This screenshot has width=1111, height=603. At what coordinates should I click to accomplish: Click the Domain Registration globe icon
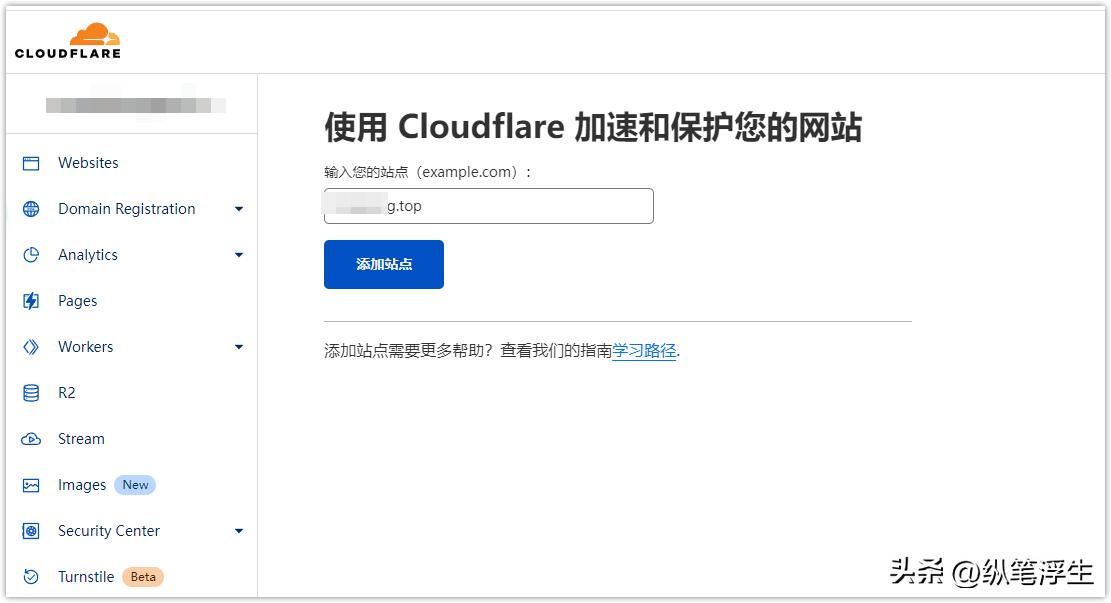[x=31, y=208]
